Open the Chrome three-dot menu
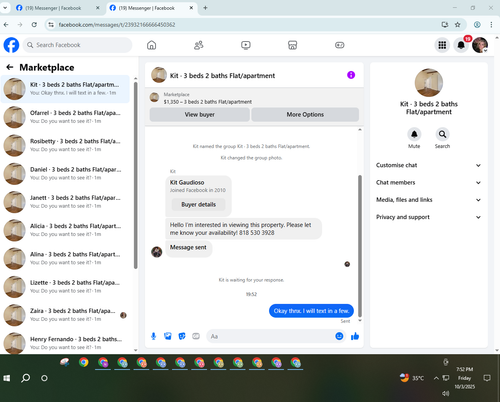 point(491,25)
